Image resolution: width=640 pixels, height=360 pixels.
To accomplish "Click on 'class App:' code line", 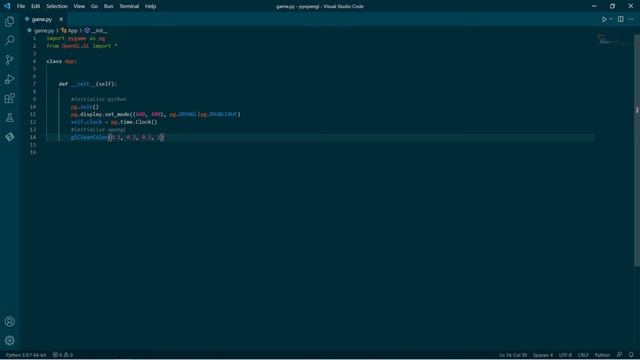I will (61, 61).
